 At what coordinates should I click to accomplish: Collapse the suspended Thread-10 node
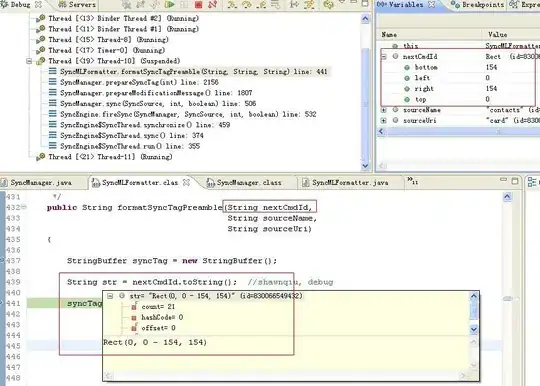[29, 61]
